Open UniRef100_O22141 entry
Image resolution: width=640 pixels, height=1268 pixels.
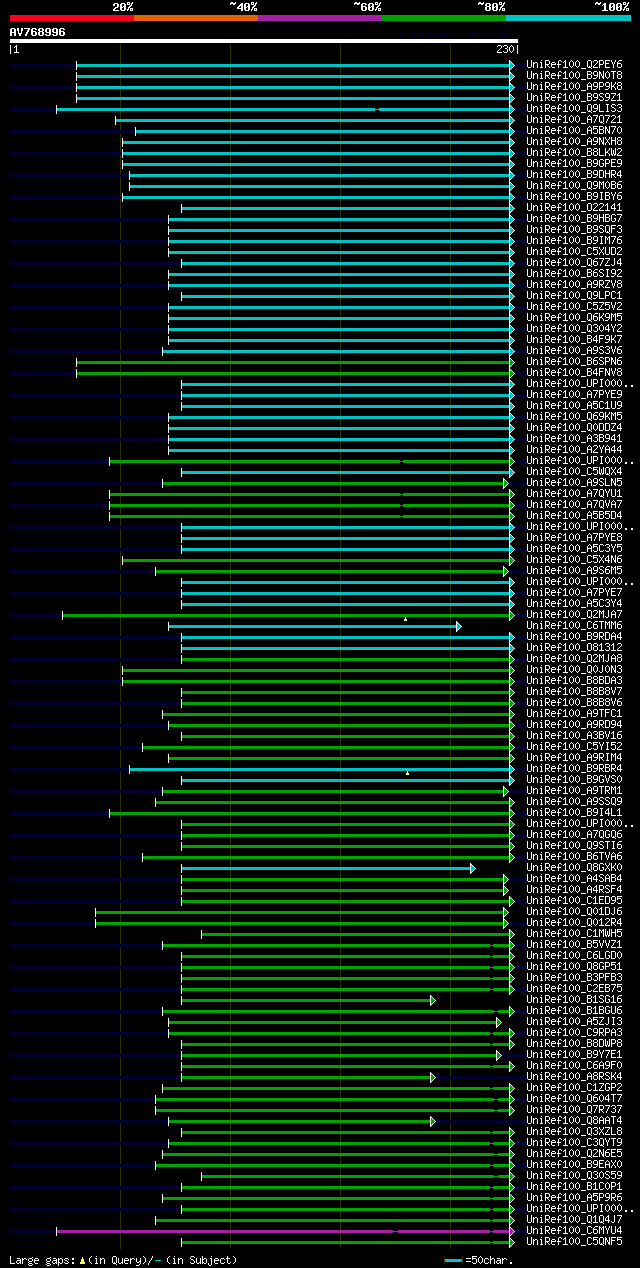click(x=574, y=208)
